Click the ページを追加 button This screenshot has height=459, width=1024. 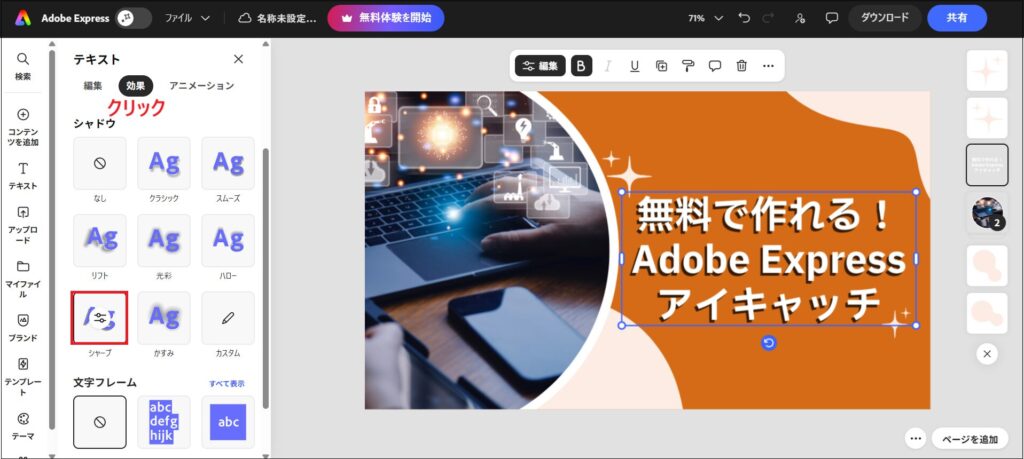(x=970, y=439)
